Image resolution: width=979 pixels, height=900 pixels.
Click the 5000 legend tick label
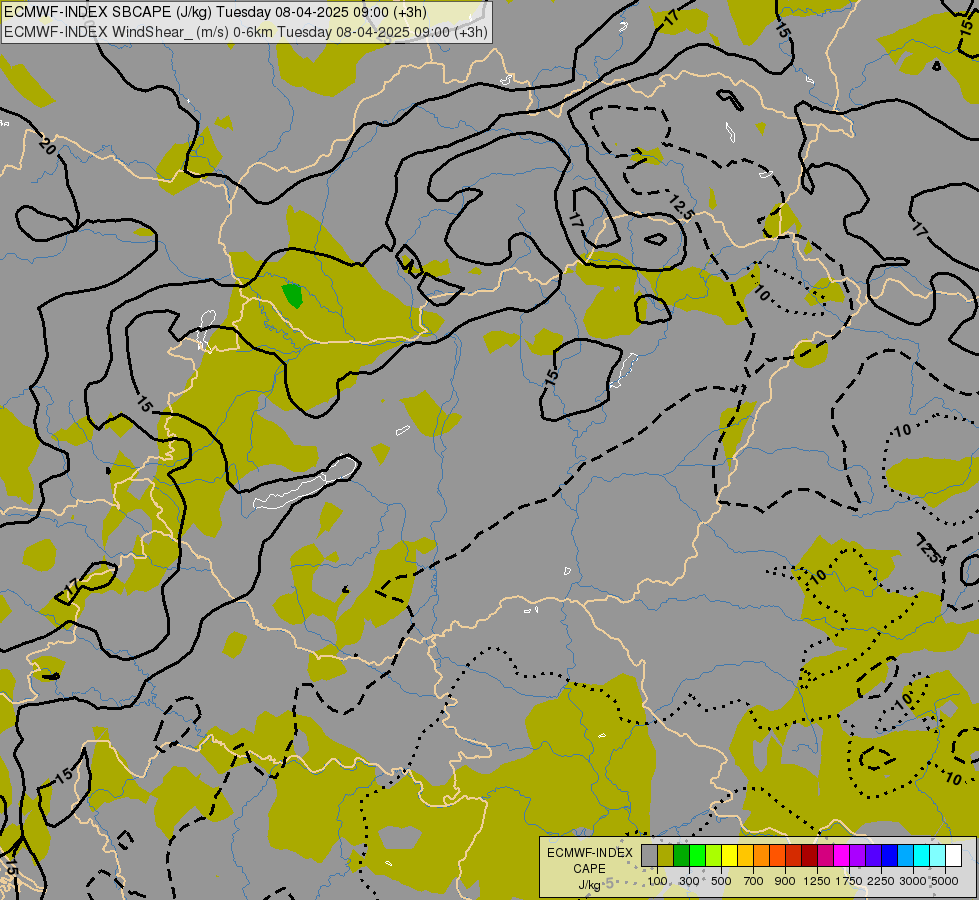pos(945,881)
